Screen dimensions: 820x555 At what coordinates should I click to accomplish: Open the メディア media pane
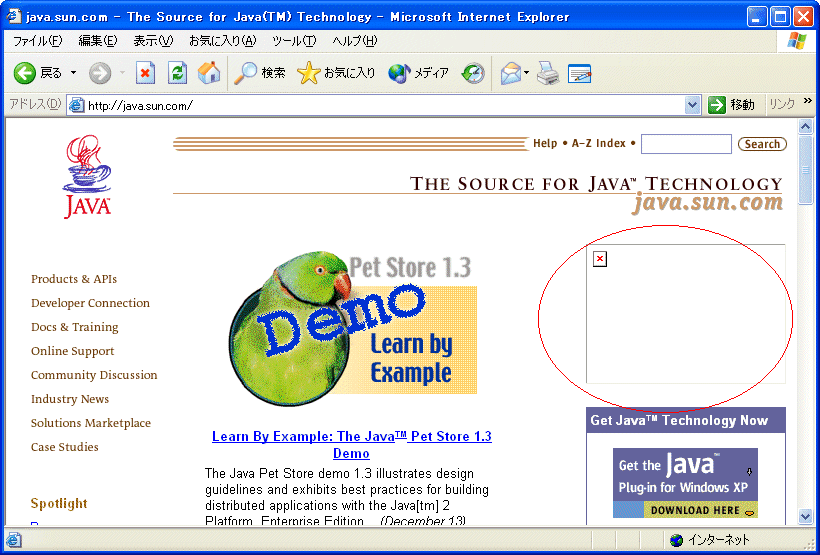click(418, 73)
